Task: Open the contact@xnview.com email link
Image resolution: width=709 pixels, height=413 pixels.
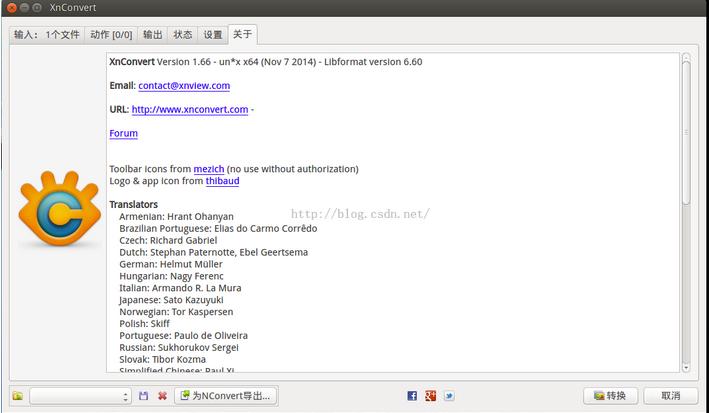Action: pyautogui.click(x=184, y=85)
